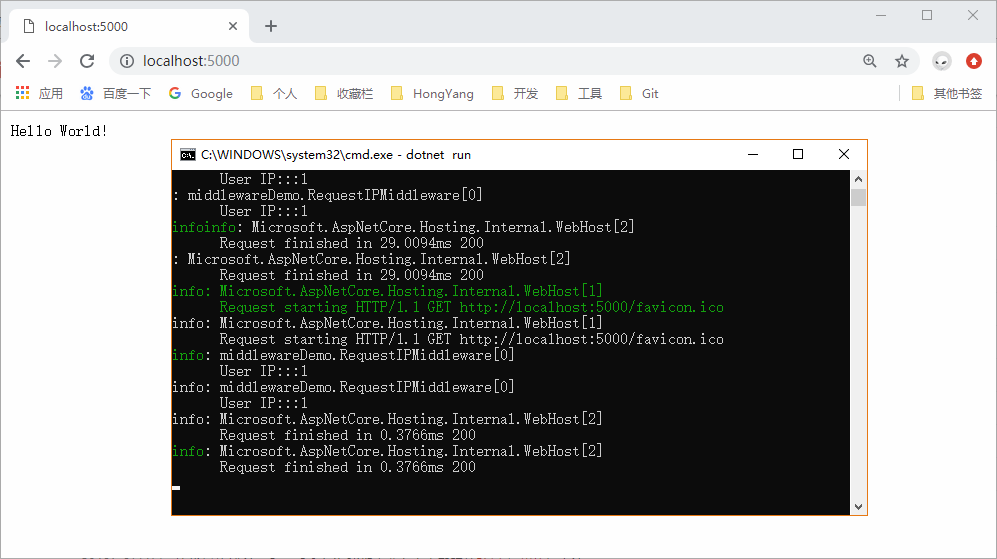The image size is (997, 559).
Task: Minimize the browser window
Action: coord(881,15)
